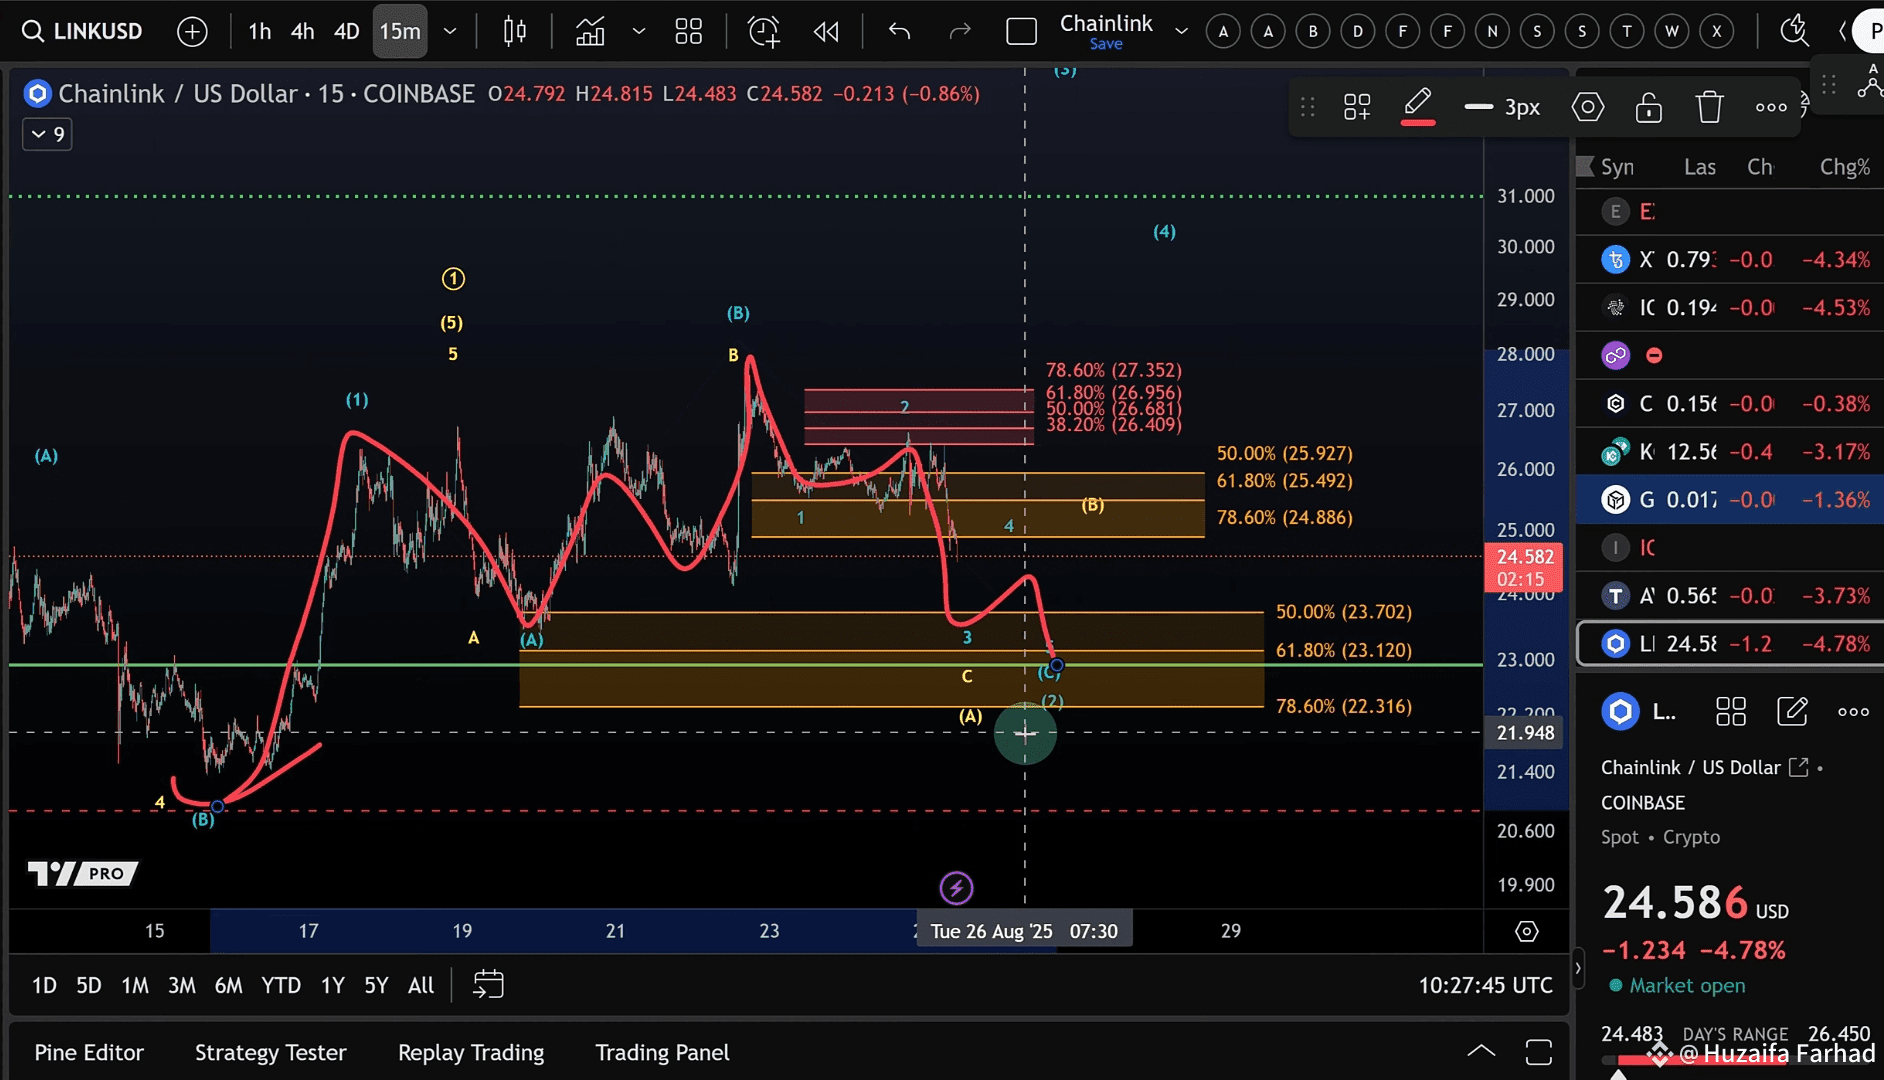Open the LINKUSD symbol search
This screenshot has width=1884, height=1080.
click(x=83, y=31)
